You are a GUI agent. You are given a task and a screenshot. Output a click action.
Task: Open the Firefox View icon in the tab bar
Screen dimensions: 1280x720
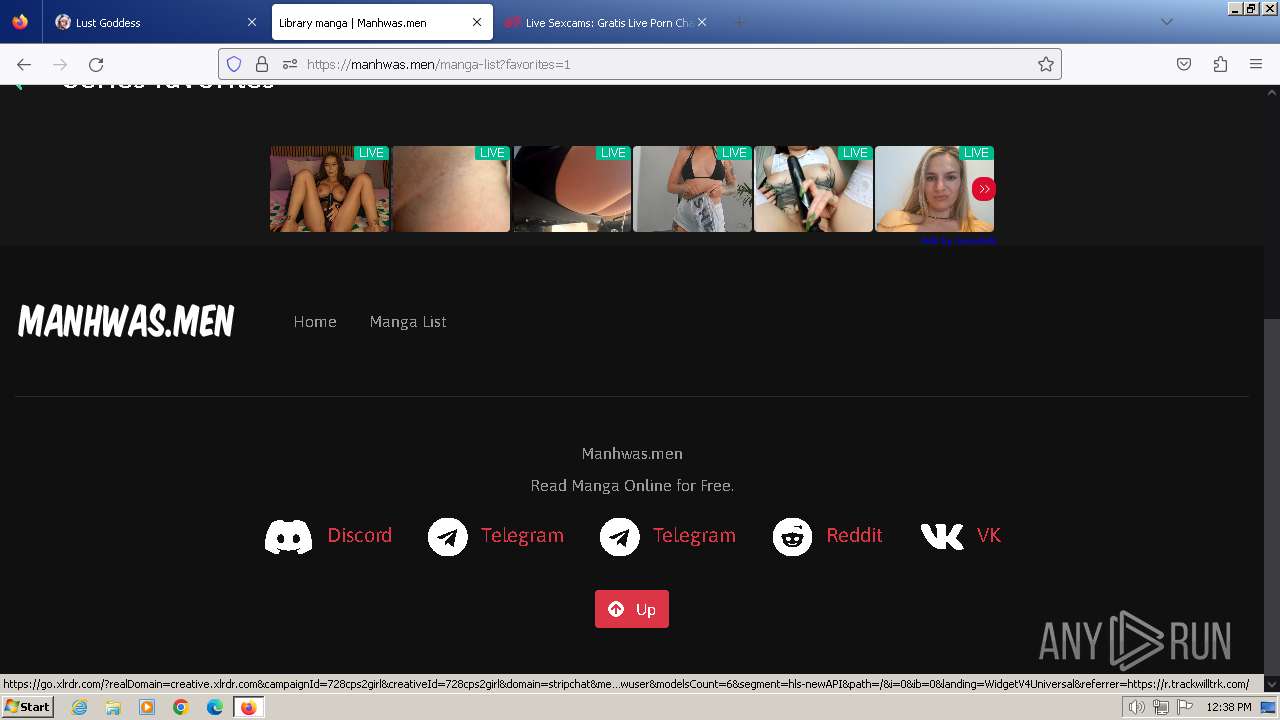pyautogui.click(x=20, y=22)
